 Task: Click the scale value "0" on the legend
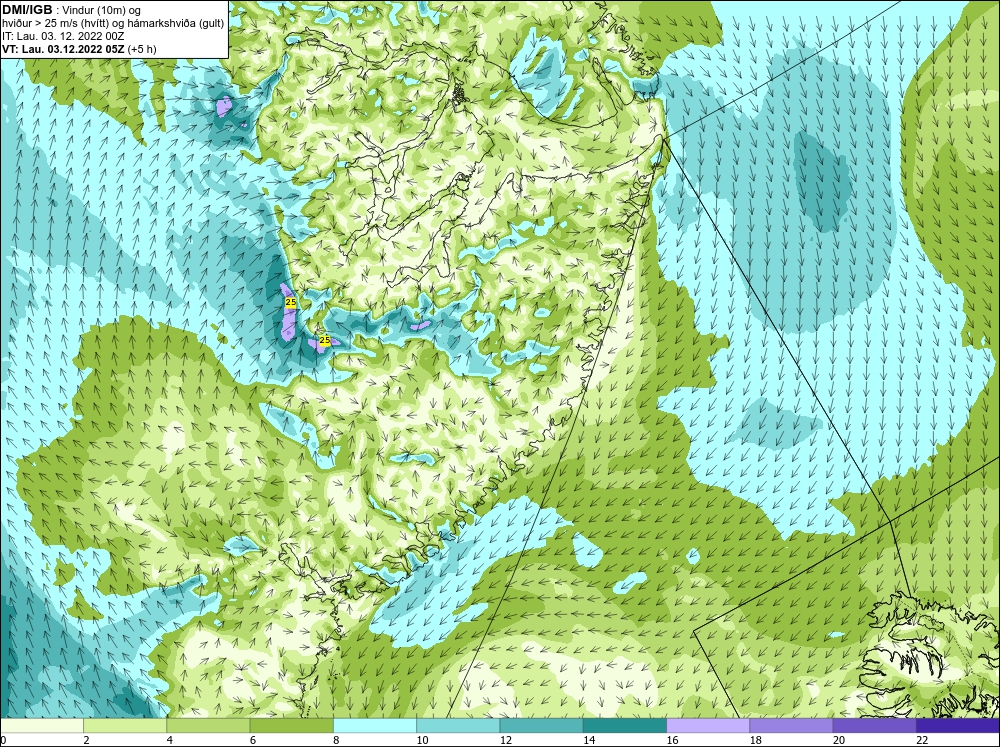[x=3, y=740]
